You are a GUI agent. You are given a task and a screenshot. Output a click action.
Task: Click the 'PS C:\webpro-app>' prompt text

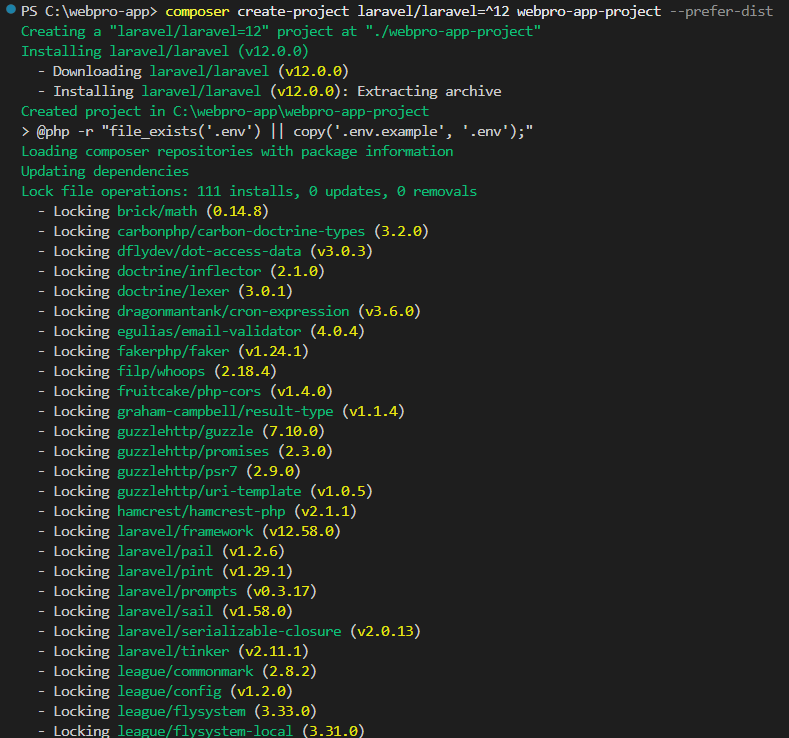click(x=89, y=12)
